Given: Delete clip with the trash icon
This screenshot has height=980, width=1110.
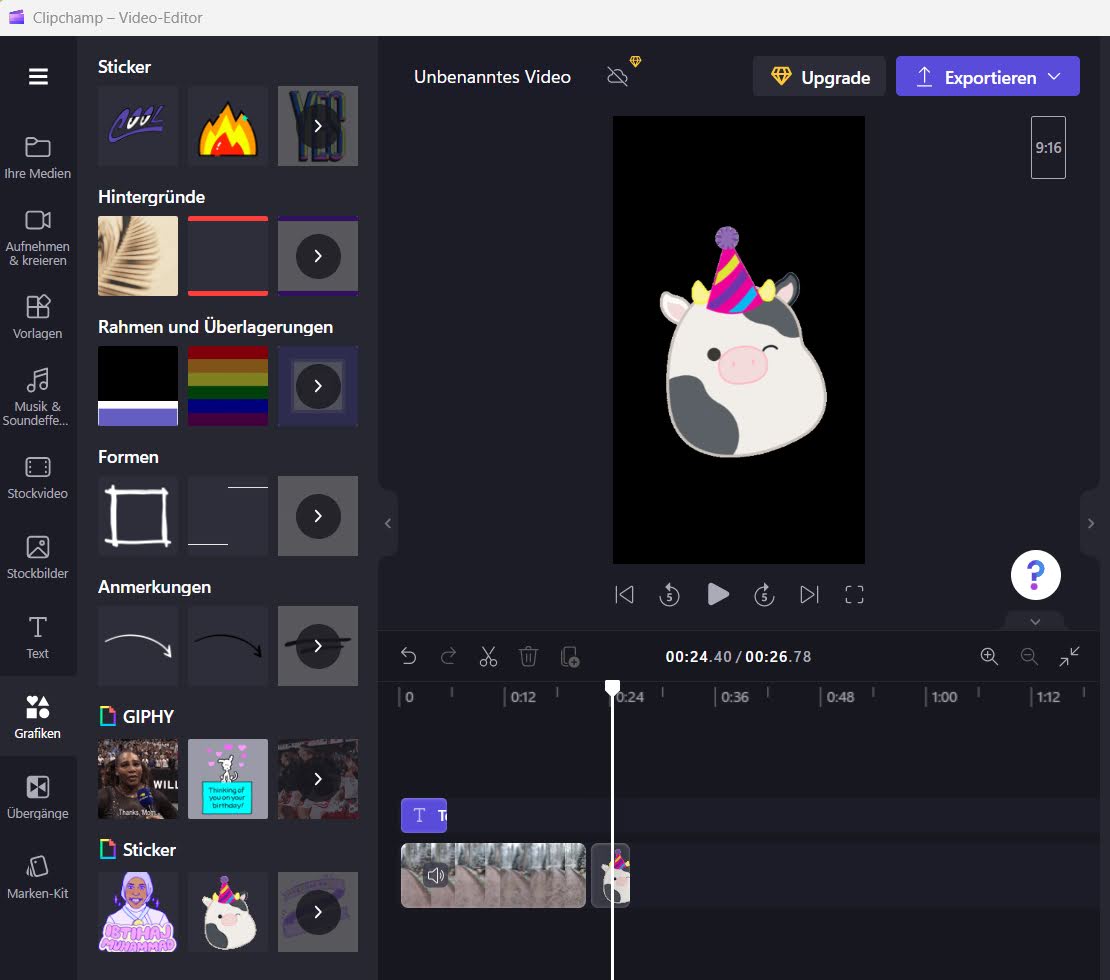Looking at the screenshot, I should click(x=528, y=657).
